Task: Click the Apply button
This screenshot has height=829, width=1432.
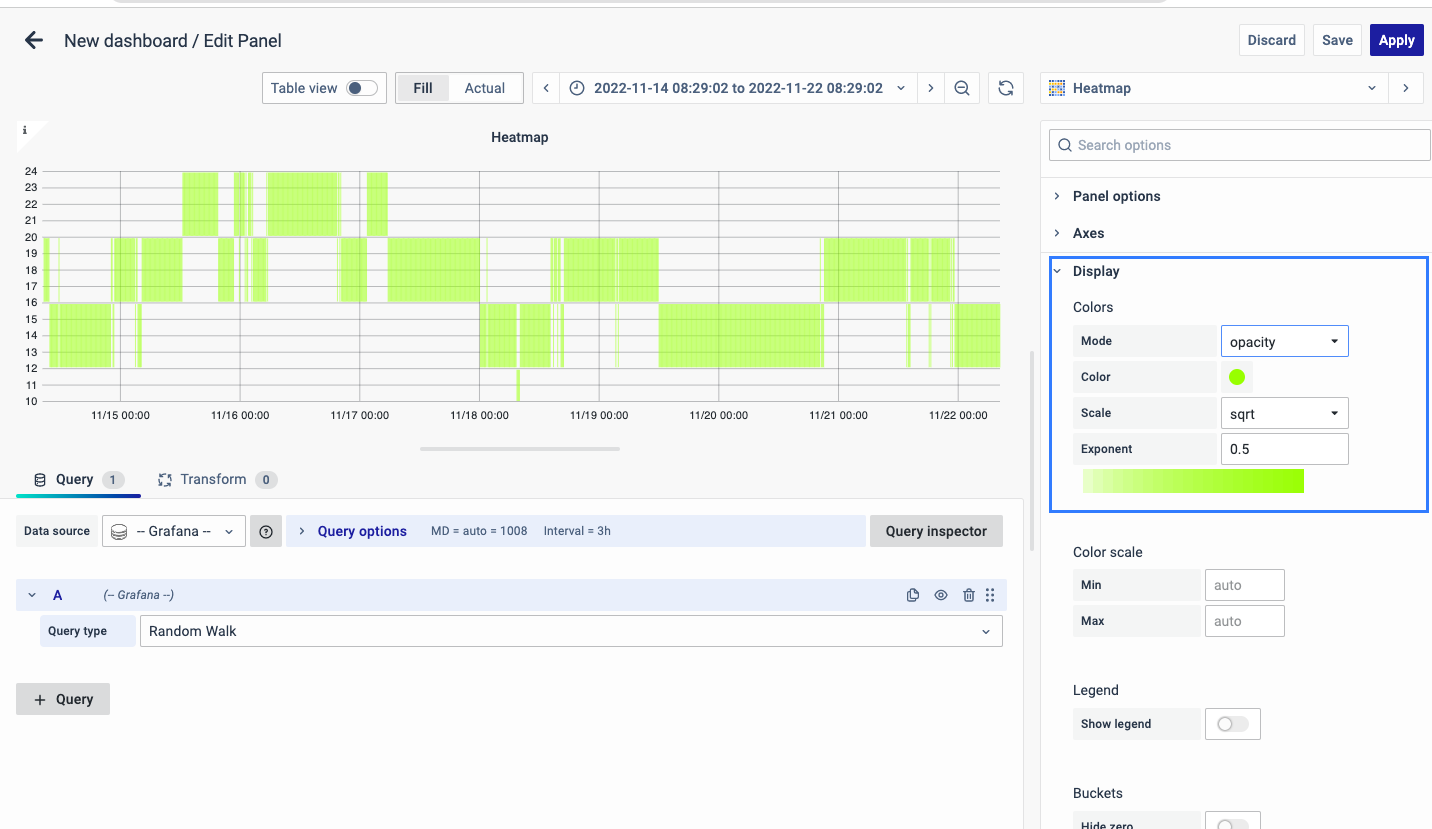Action: [x=1396, y=40]
